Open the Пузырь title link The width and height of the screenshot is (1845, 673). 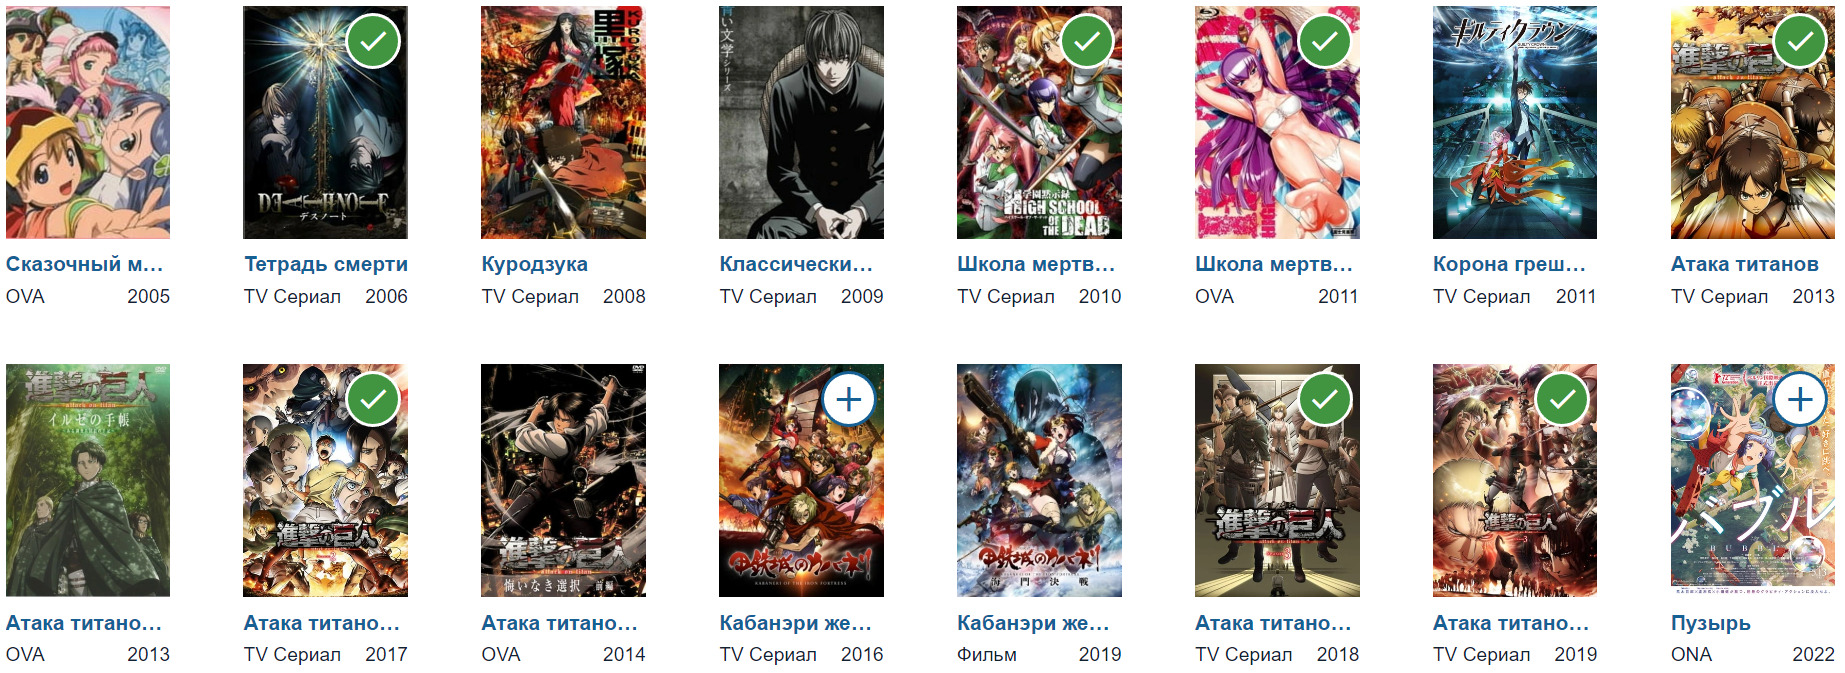(1711, 623)
